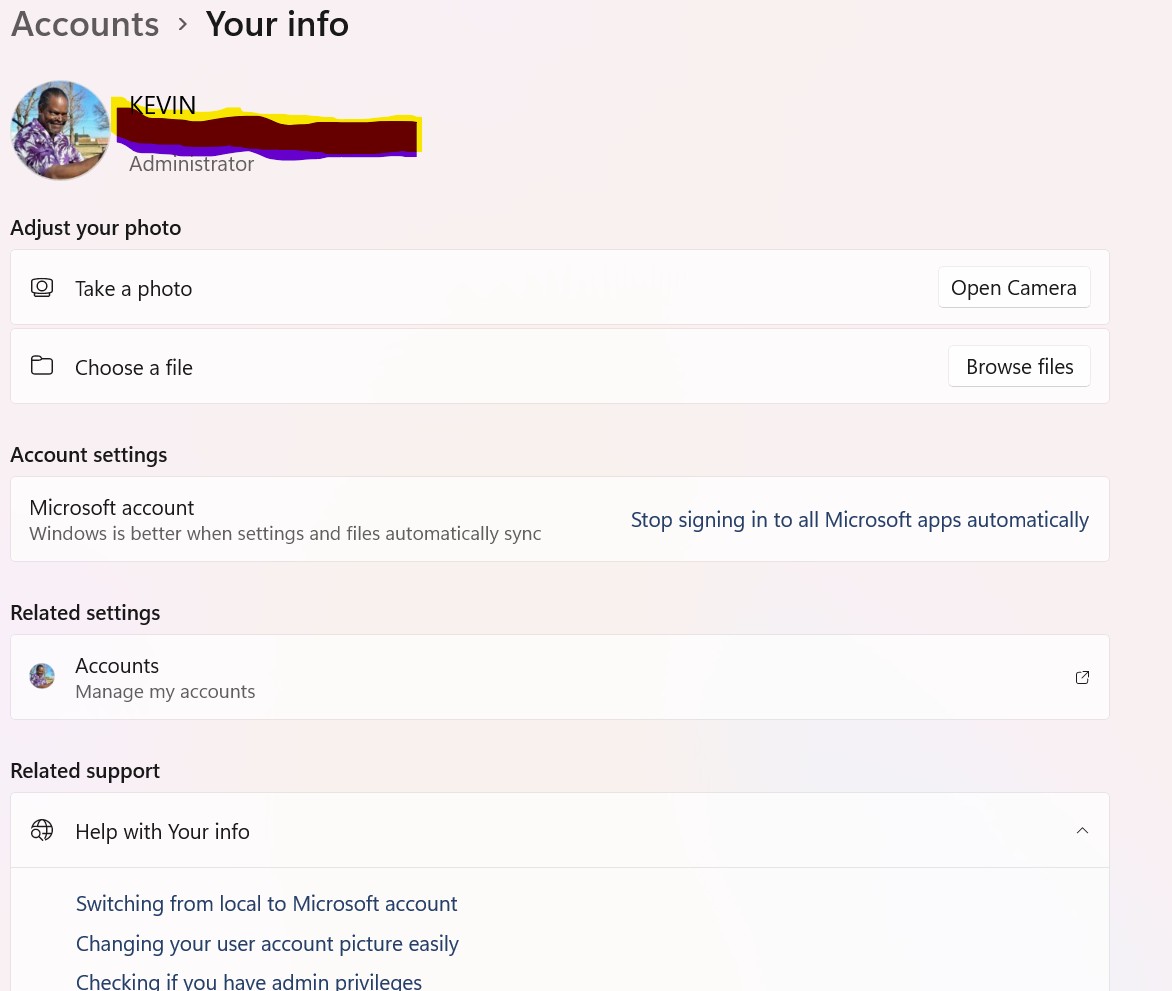Click the Take a photo label
The image size is (1172, 991).
tap(134, 288)
